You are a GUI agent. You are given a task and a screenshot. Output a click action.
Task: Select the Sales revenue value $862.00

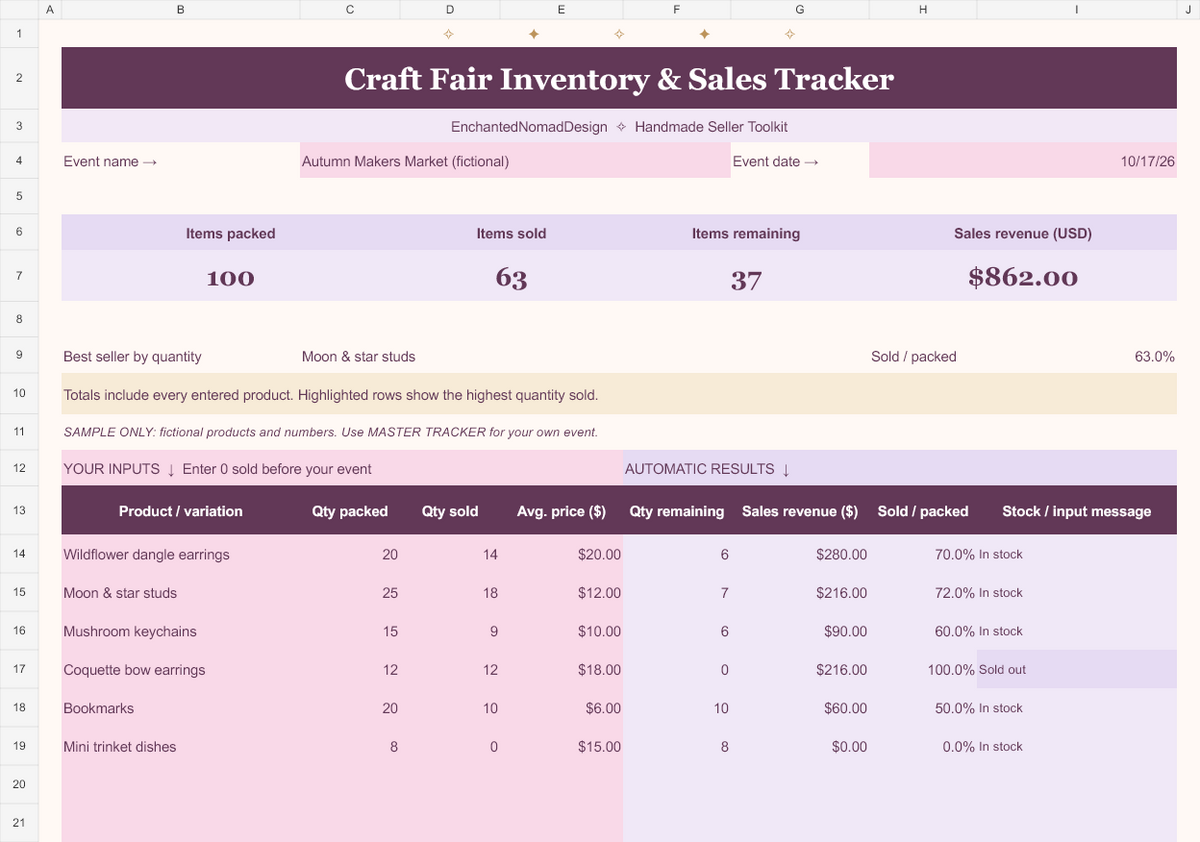point(1022,277)
